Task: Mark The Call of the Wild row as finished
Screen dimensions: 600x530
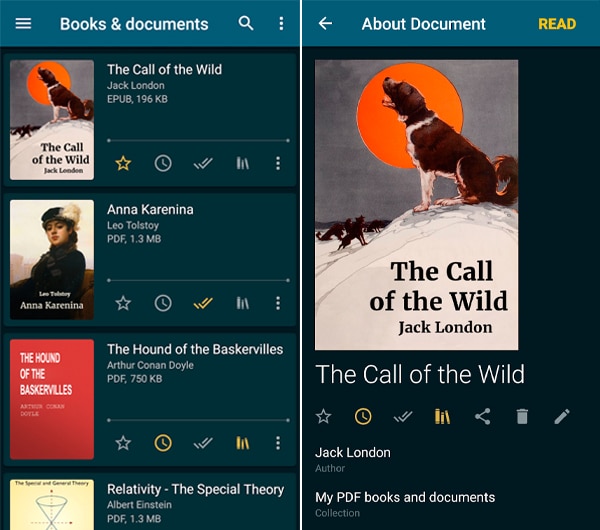Action: click(203, 164)
